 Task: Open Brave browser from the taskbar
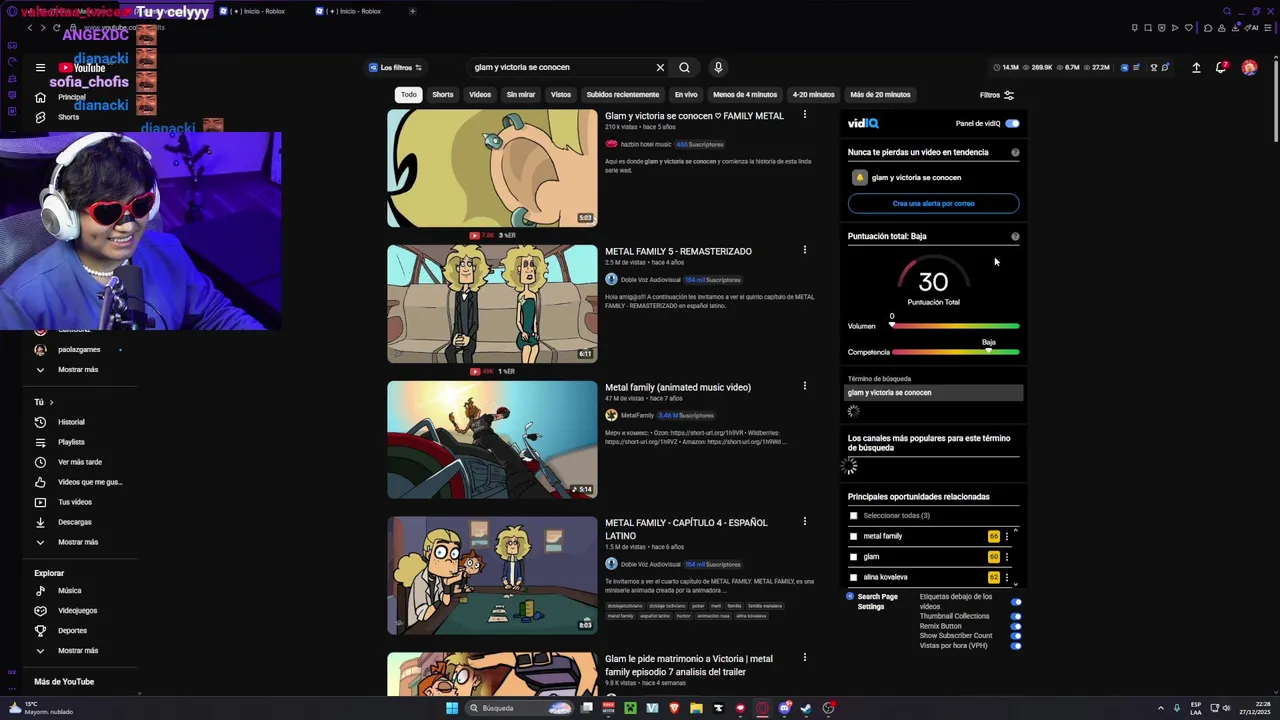click(x=674, y=708)
